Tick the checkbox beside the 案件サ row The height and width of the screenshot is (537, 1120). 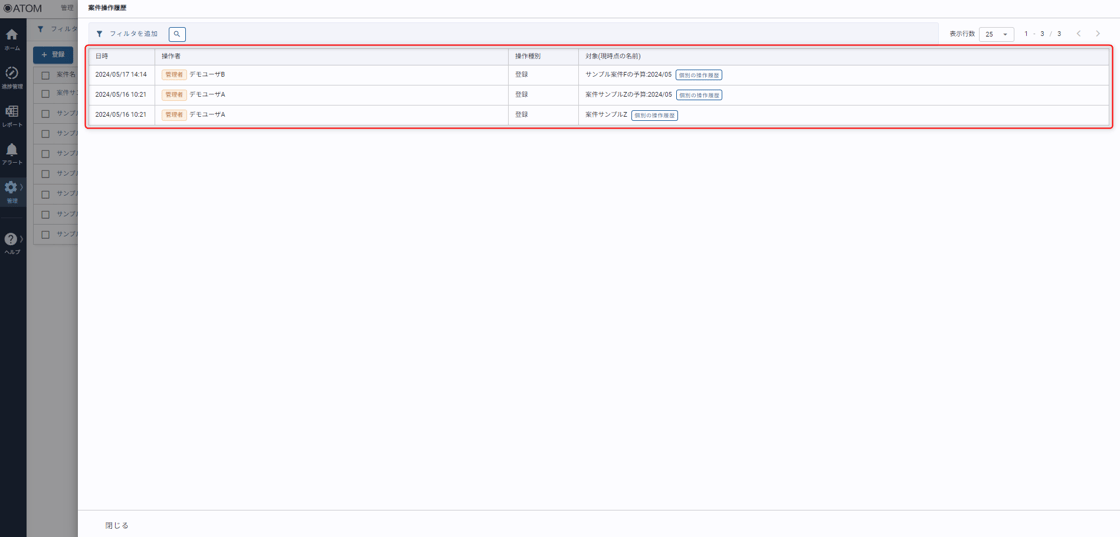45,93
